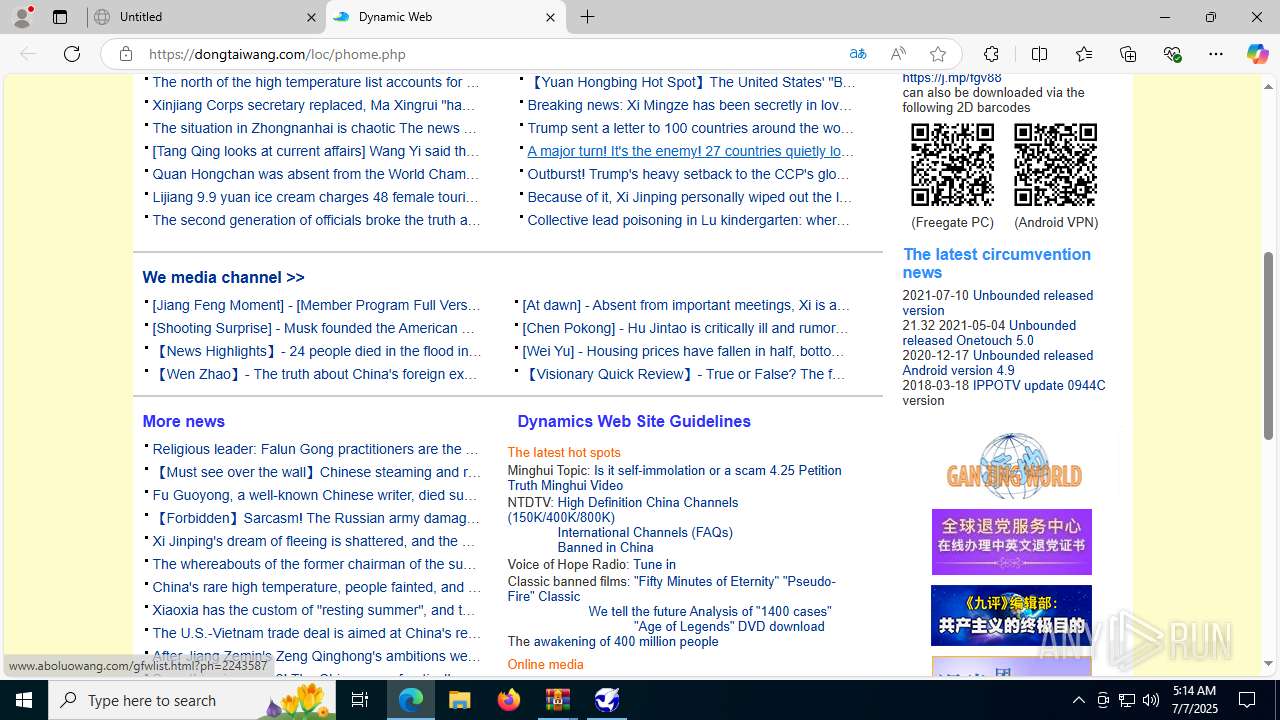Click the scrollbar up arrow
This screenshot has height=720, width=1280.
coord(1269,86)
